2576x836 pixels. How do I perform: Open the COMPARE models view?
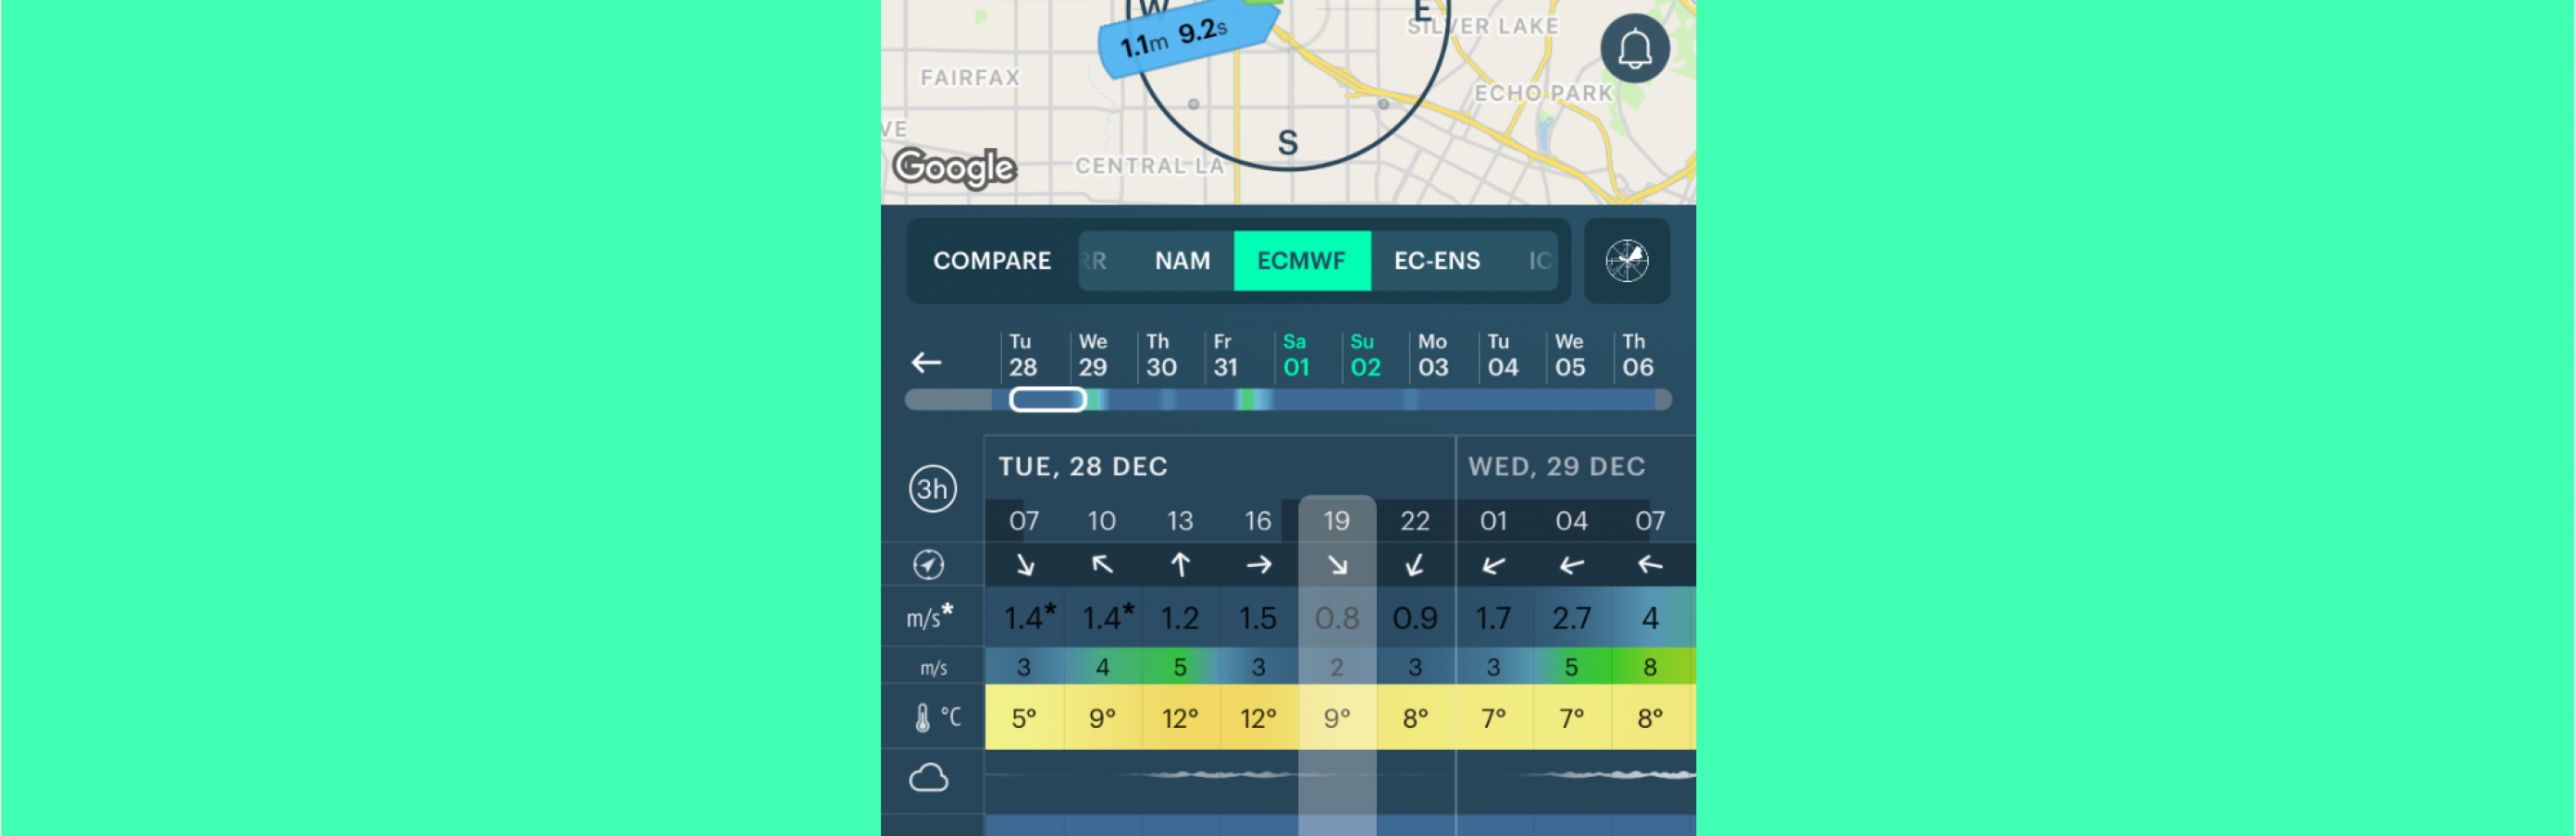coord(992,261)
